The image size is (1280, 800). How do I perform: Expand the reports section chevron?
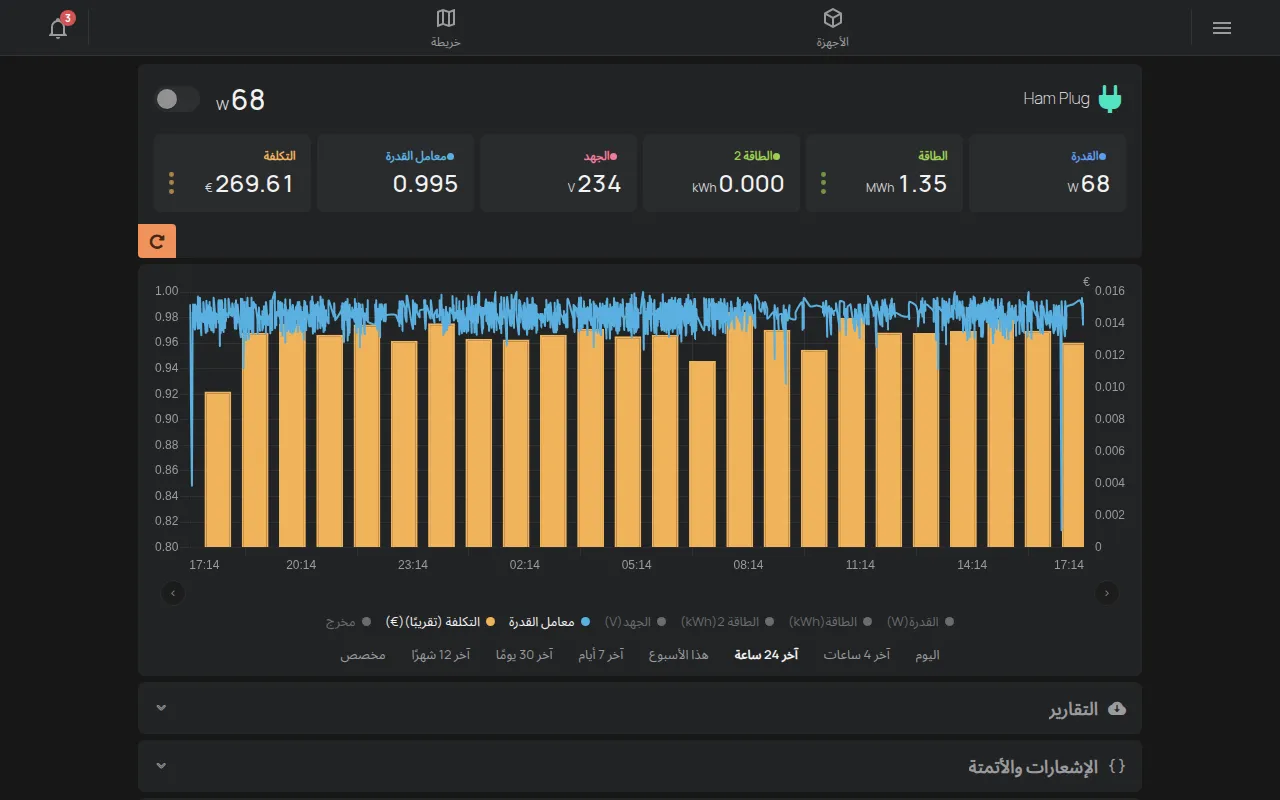(161, 708)
